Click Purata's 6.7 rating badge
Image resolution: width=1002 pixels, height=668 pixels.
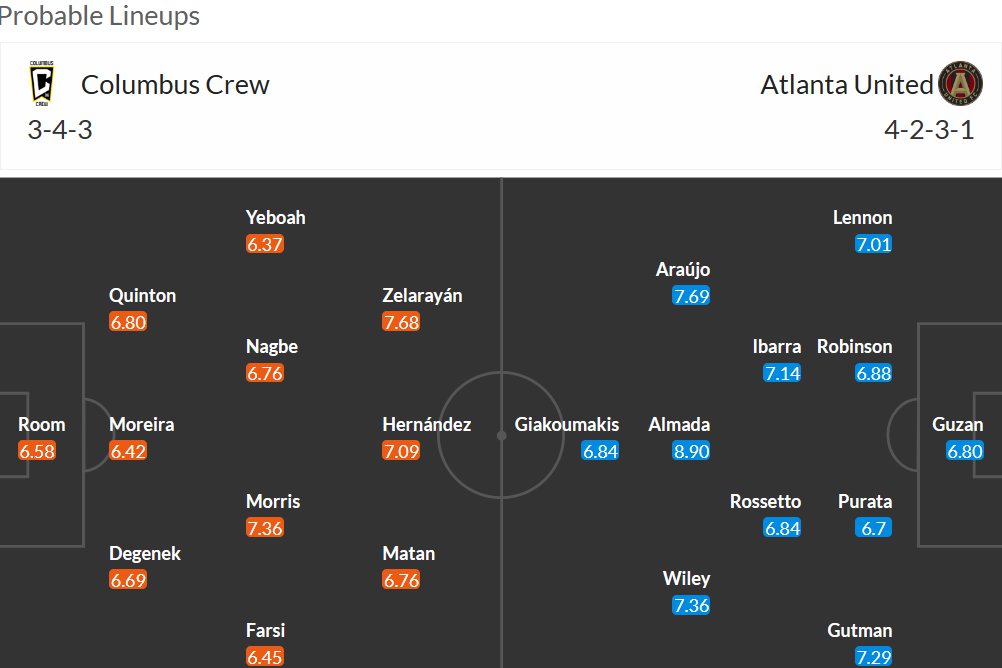pyautogui.click(x=873, y=527)
